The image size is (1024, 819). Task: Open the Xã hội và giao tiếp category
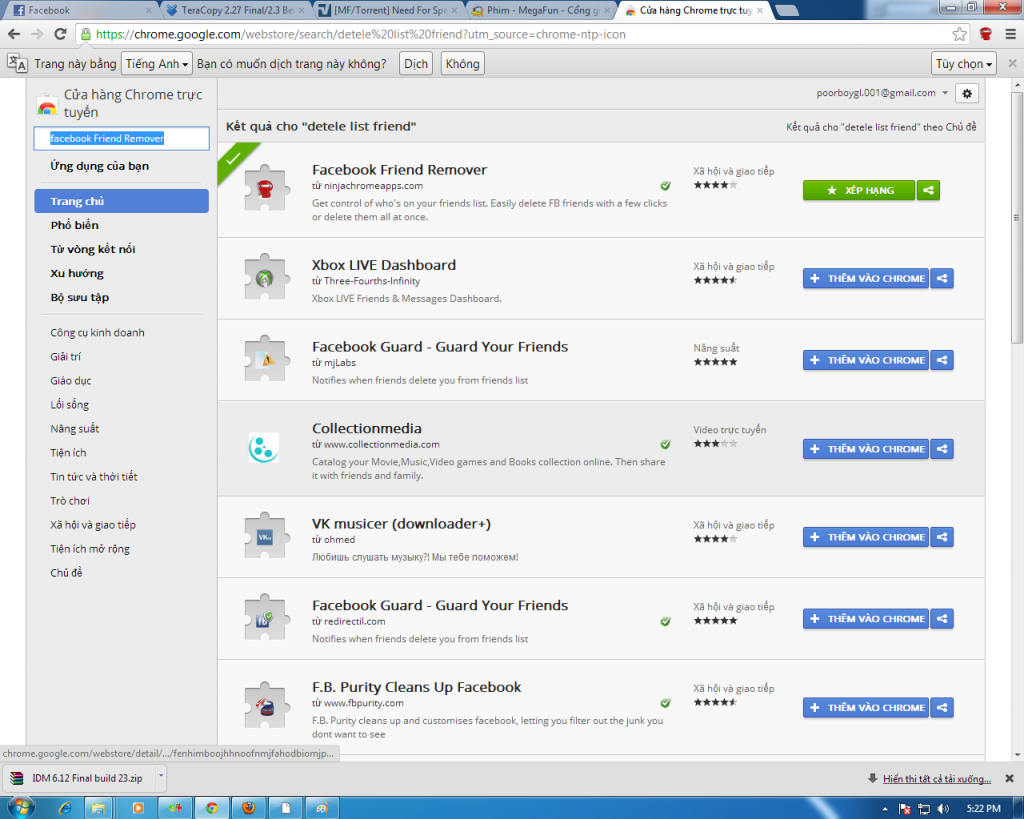click(93, 525)
